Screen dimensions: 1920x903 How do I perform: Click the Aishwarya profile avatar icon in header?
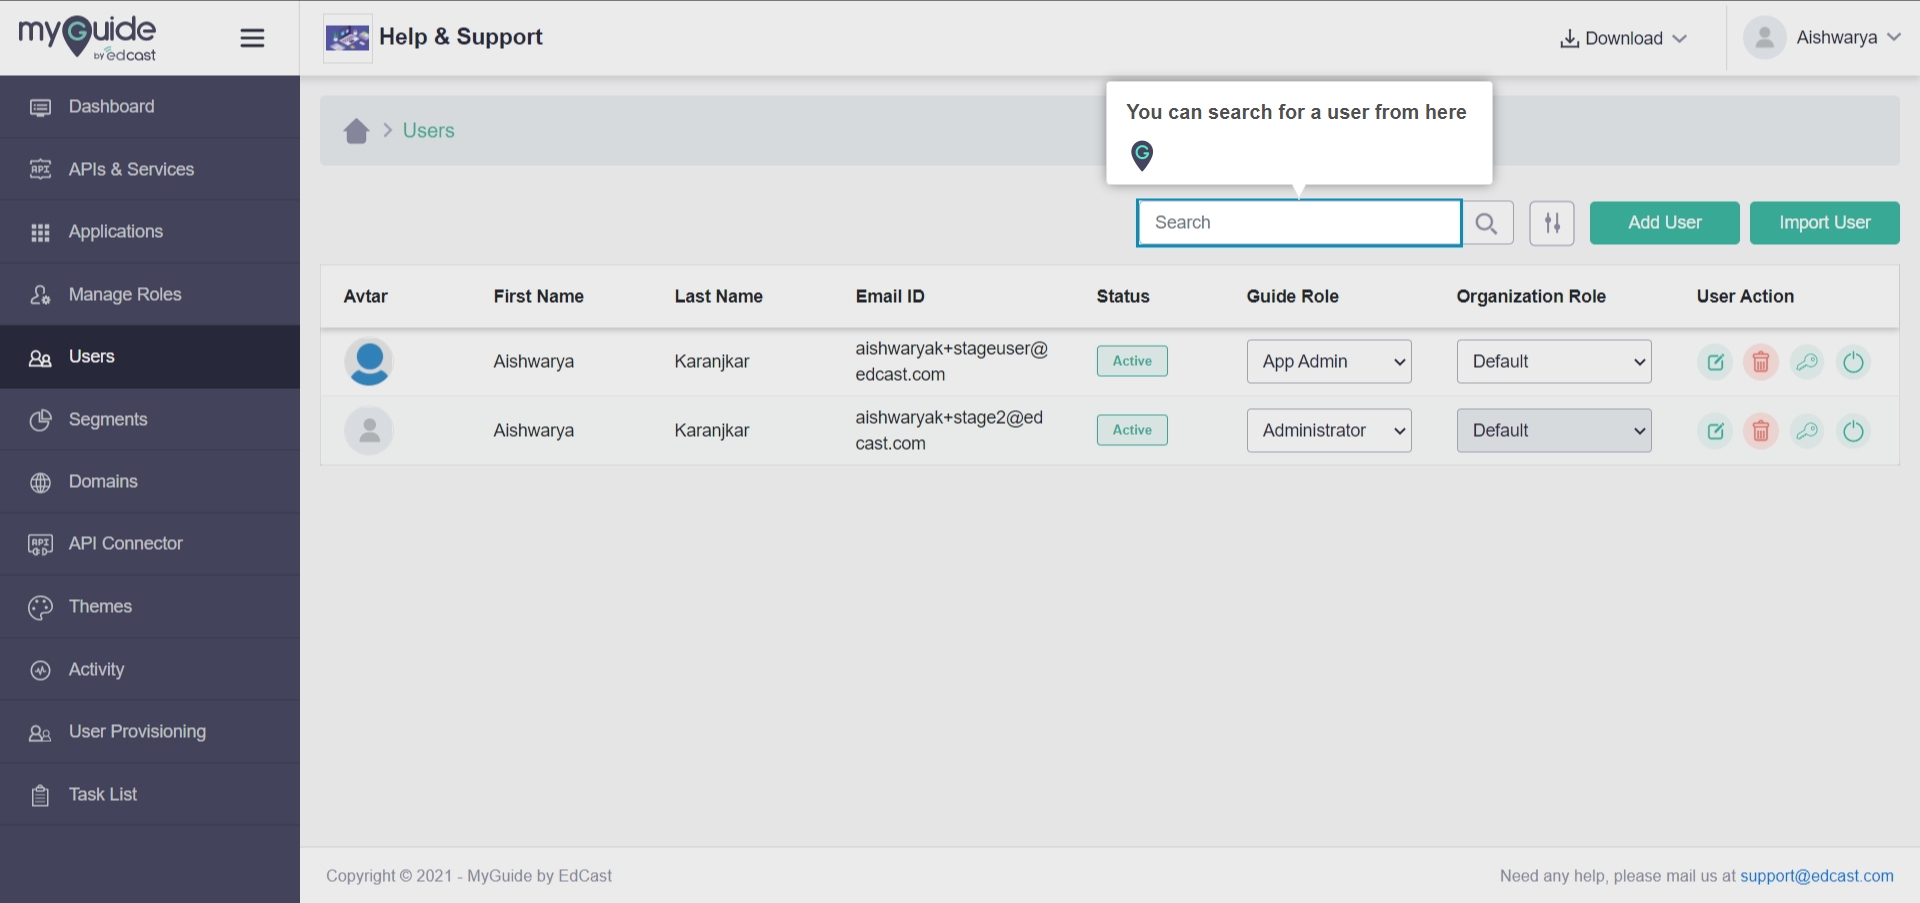[x=1764, y=38]
